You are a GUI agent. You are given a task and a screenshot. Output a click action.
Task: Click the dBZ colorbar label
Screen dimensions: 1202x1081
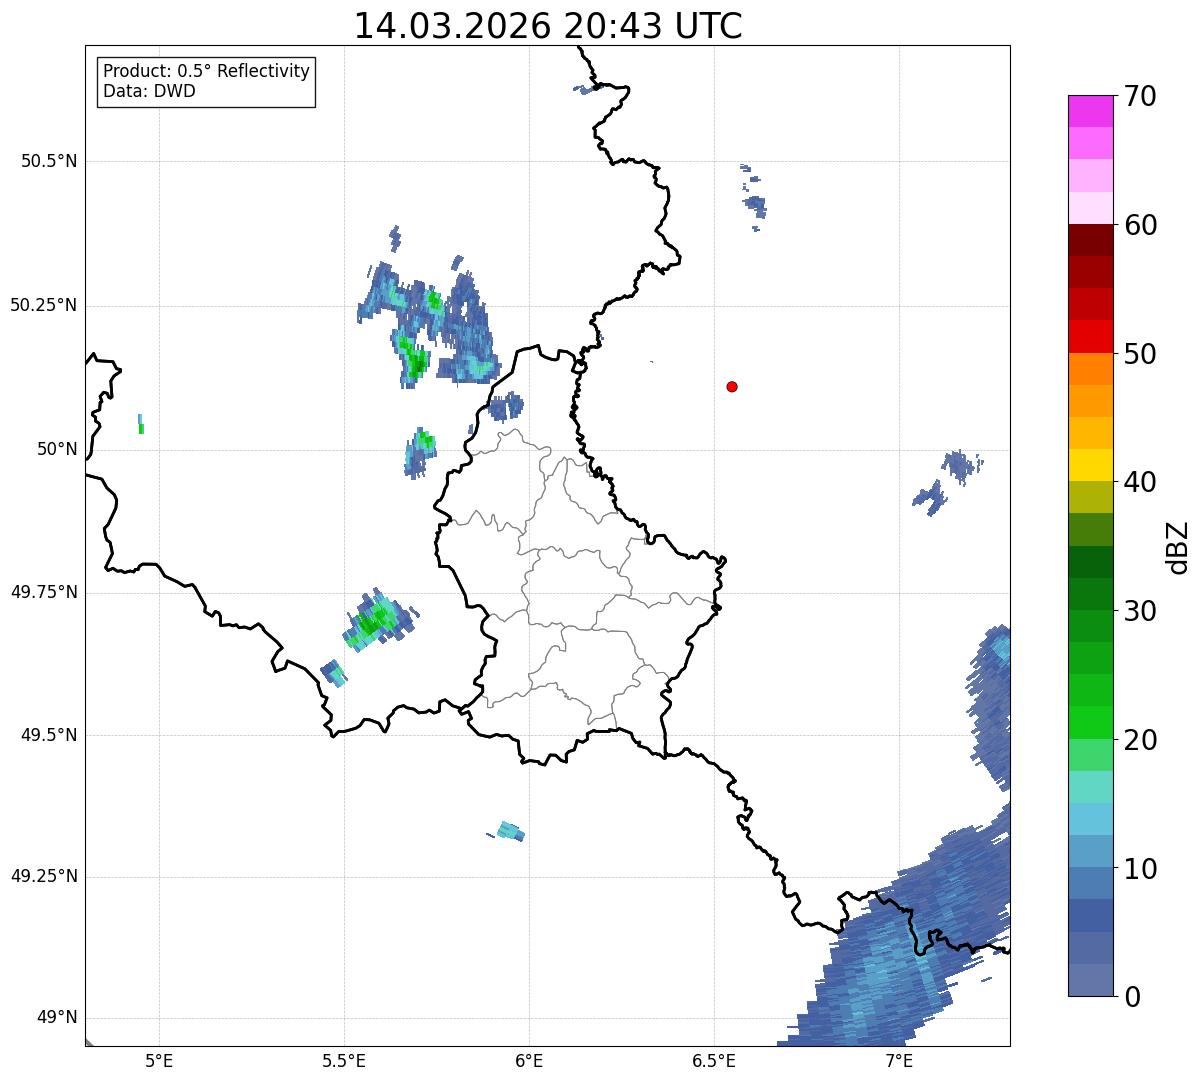1178,546
